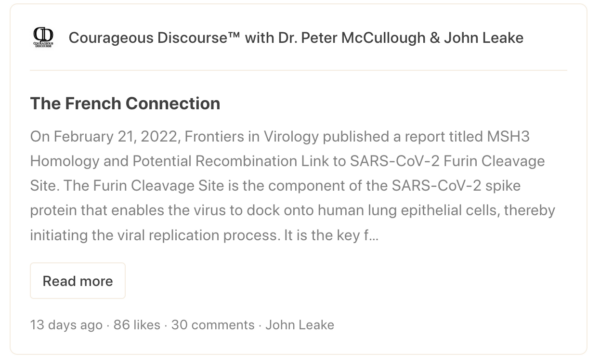The width and height of the screenshot is (600, 363).
Task: Click the Frontiers in Virology text
Action: 251,137
